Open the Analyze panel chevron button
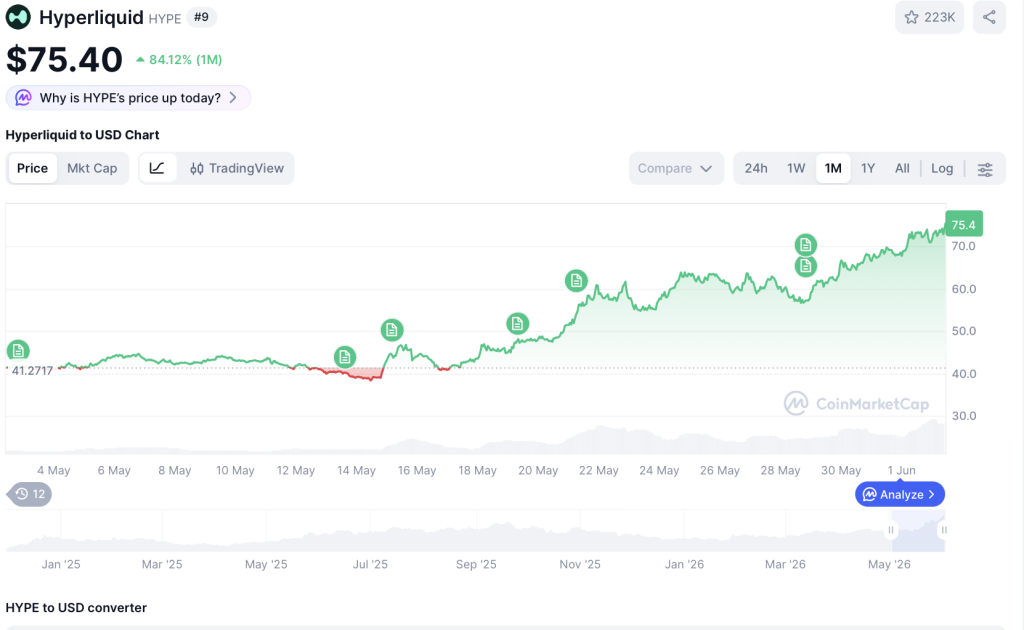Screen dimensions: 1024x630 point(899,494)
